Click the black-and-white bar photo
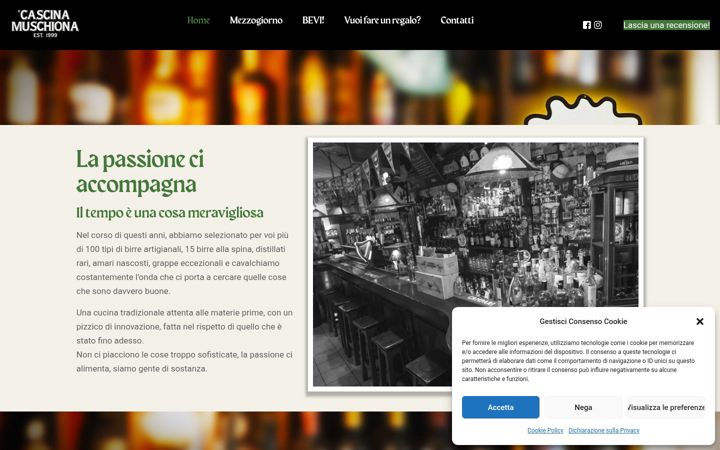 (x=476, y=264)
